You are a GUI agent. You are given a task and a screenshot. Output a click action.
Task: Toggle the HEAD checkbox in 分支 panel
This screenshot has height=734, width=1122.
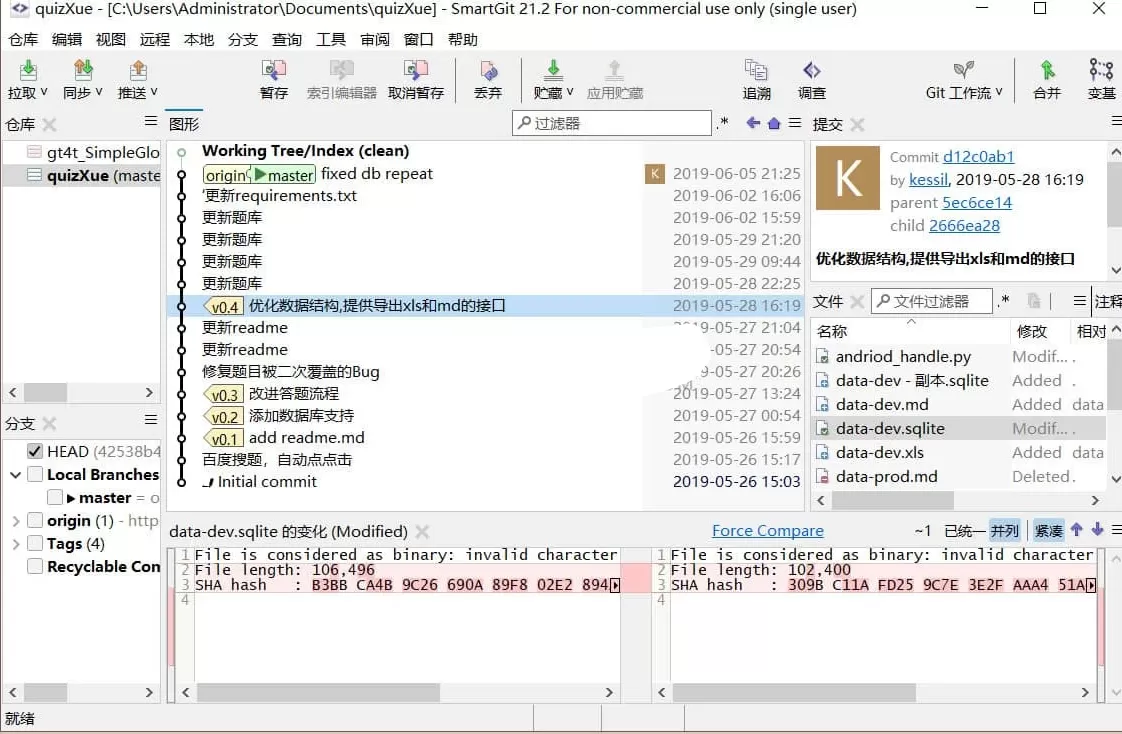click(x=36, y=450)
